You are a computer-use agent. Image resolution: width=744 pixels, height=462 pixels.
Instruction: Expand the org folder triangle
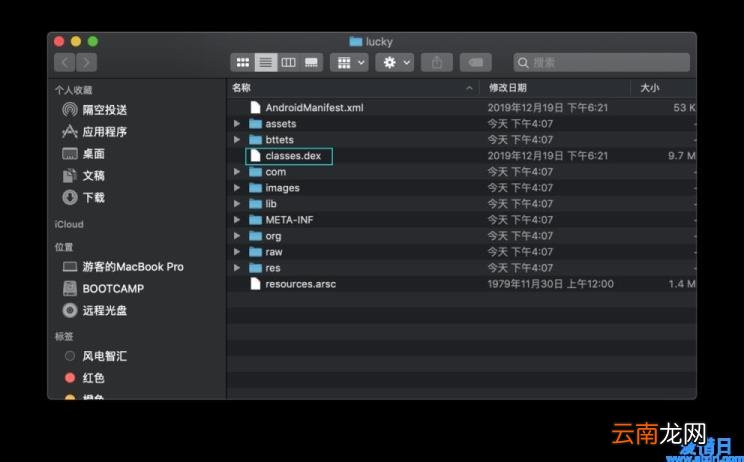point(237,236)
